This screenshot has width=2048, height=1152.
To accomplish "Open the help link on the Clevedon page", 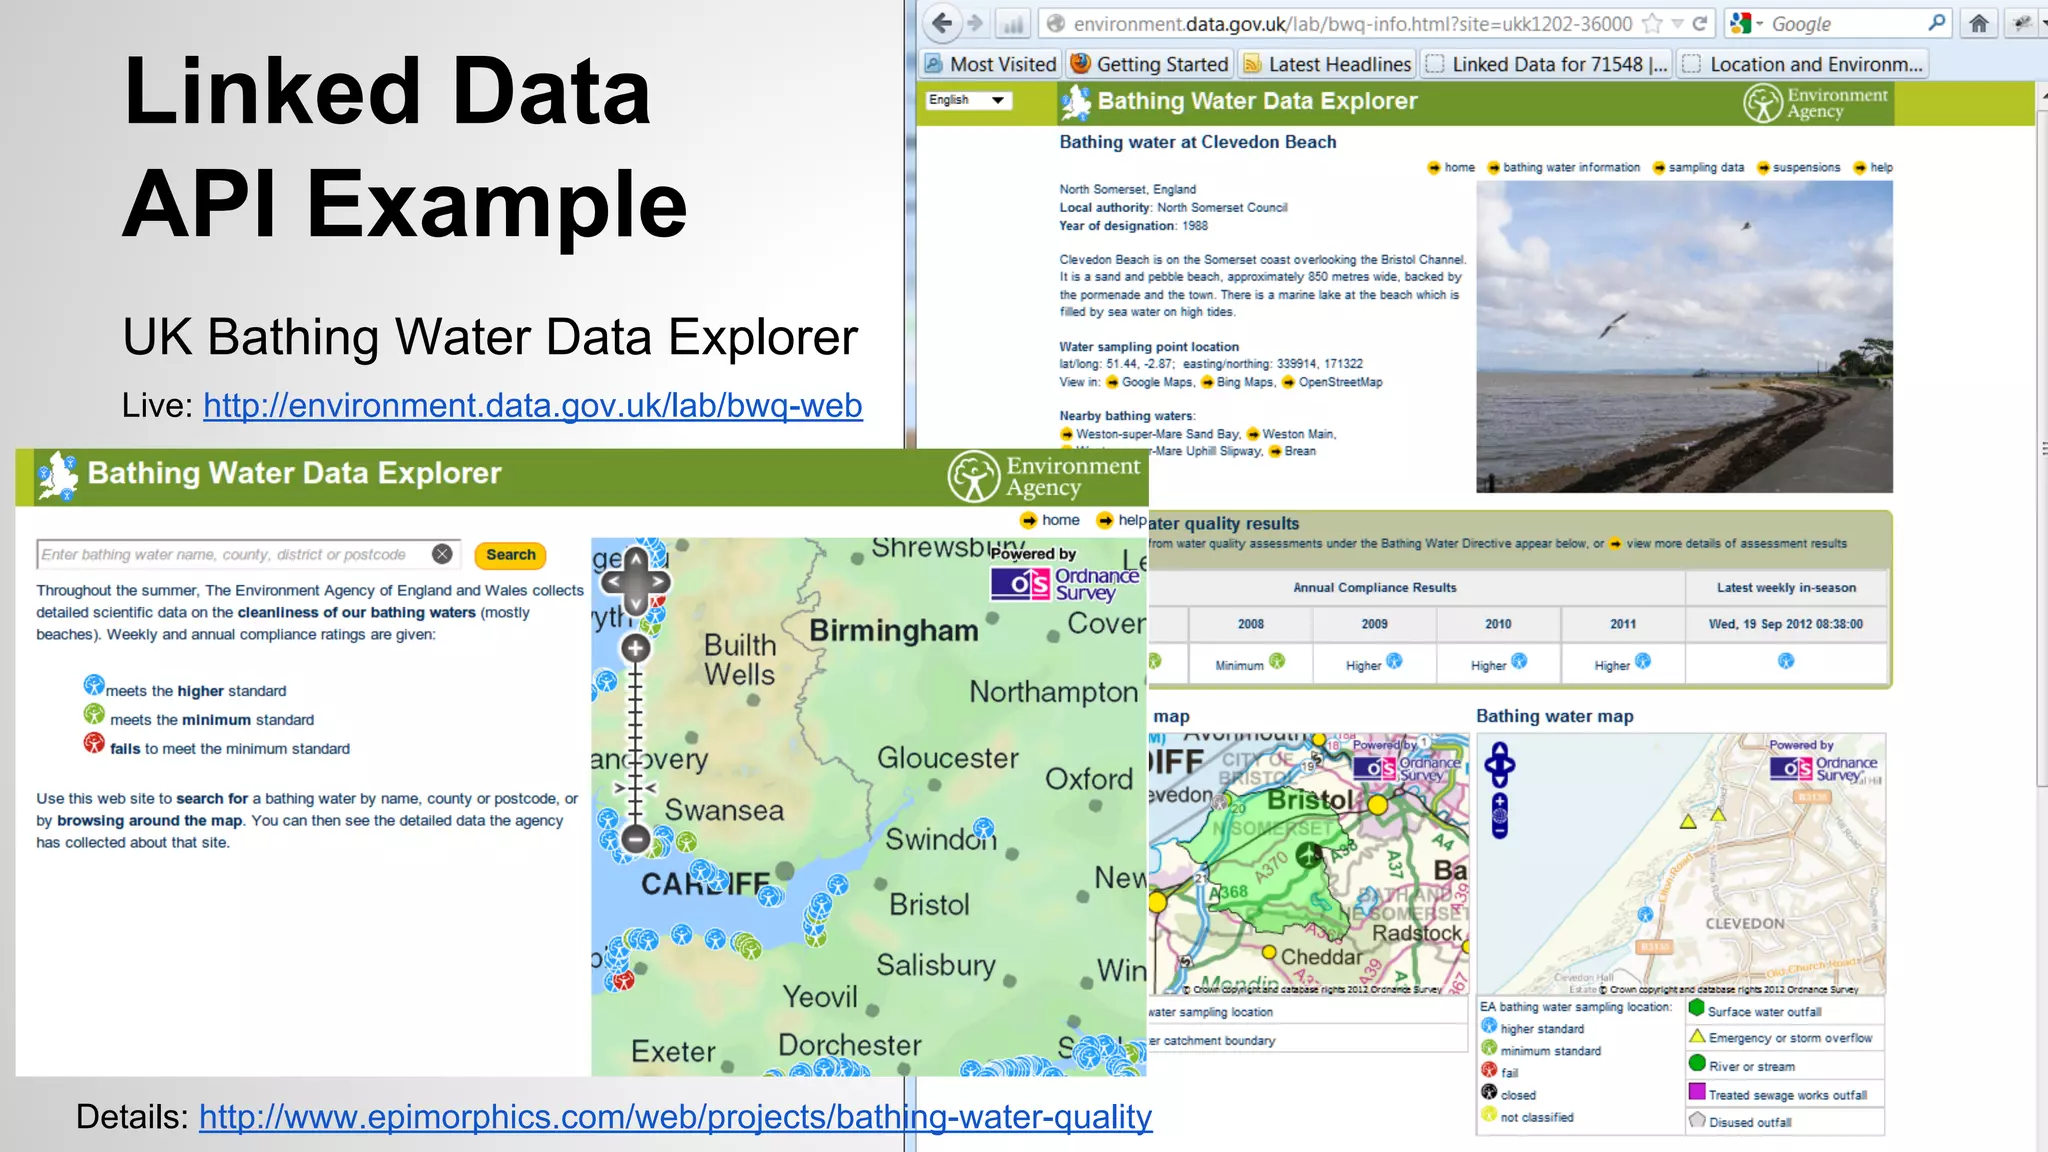I will coord(1873,168).
